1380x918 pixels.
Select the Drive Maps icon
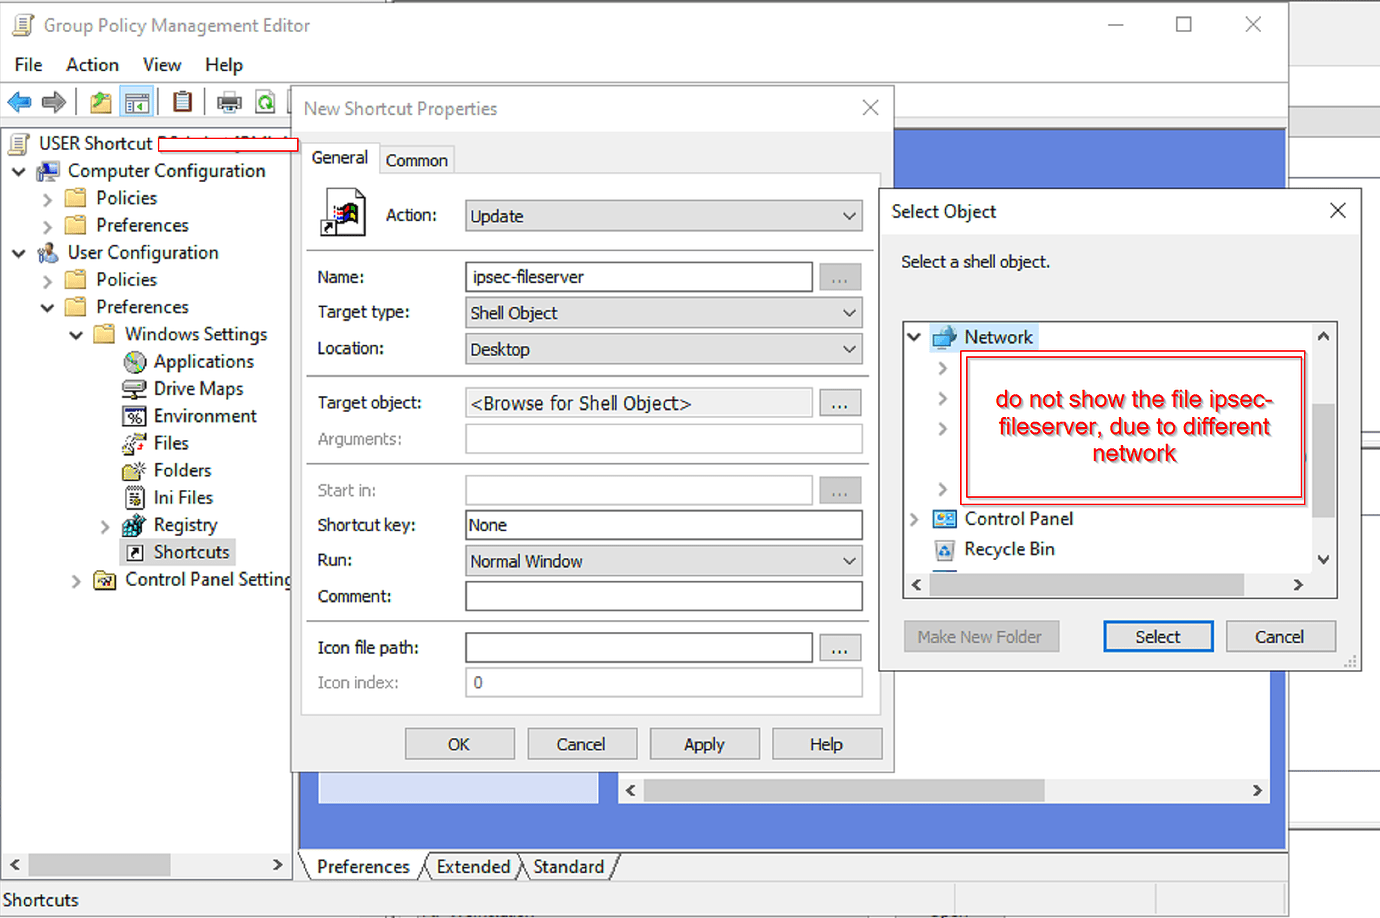133,388
